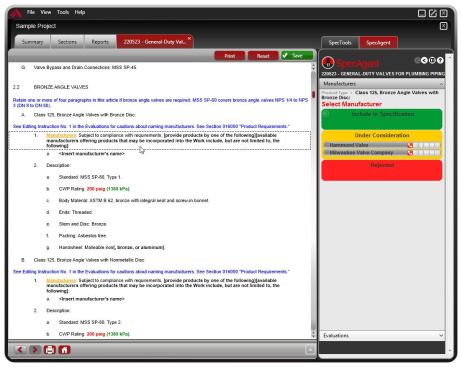Click the Save button
The image size is (462, 367).
click(297, 56)
